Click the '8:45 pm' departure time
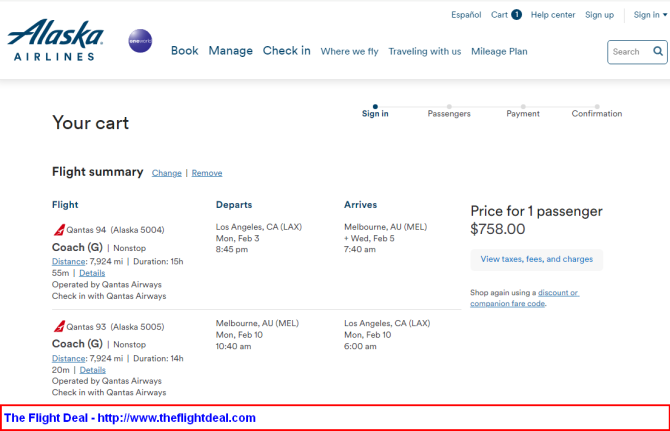This screenshot has height=431, width=670. pos(232,249)
